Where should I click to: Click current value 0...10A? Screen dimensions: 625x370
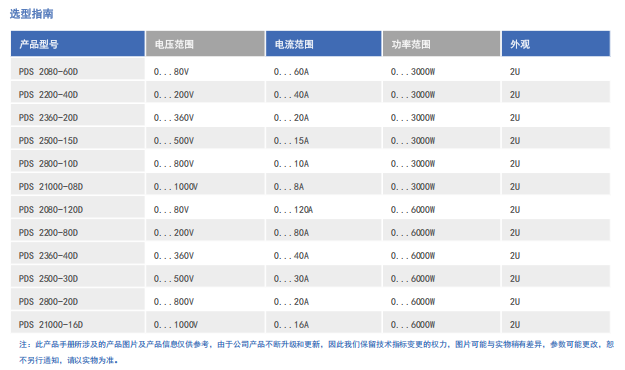(x=291, y=164)
